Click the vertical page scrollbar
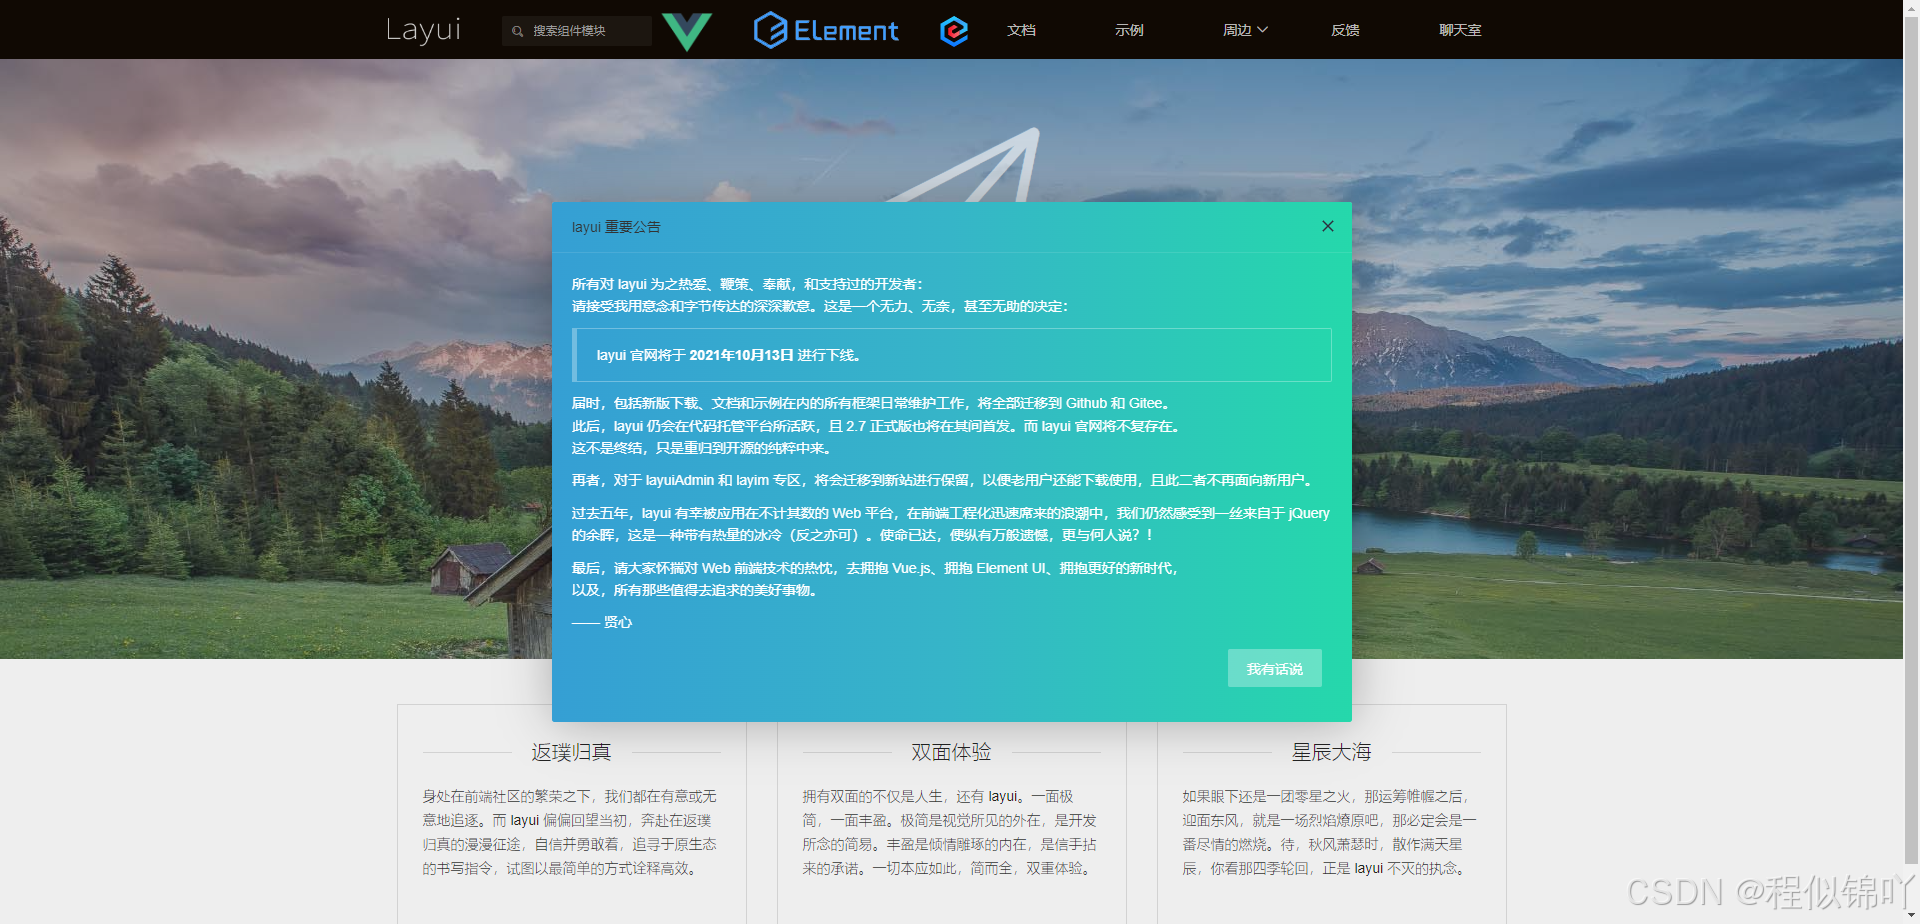 (1911, 440)
